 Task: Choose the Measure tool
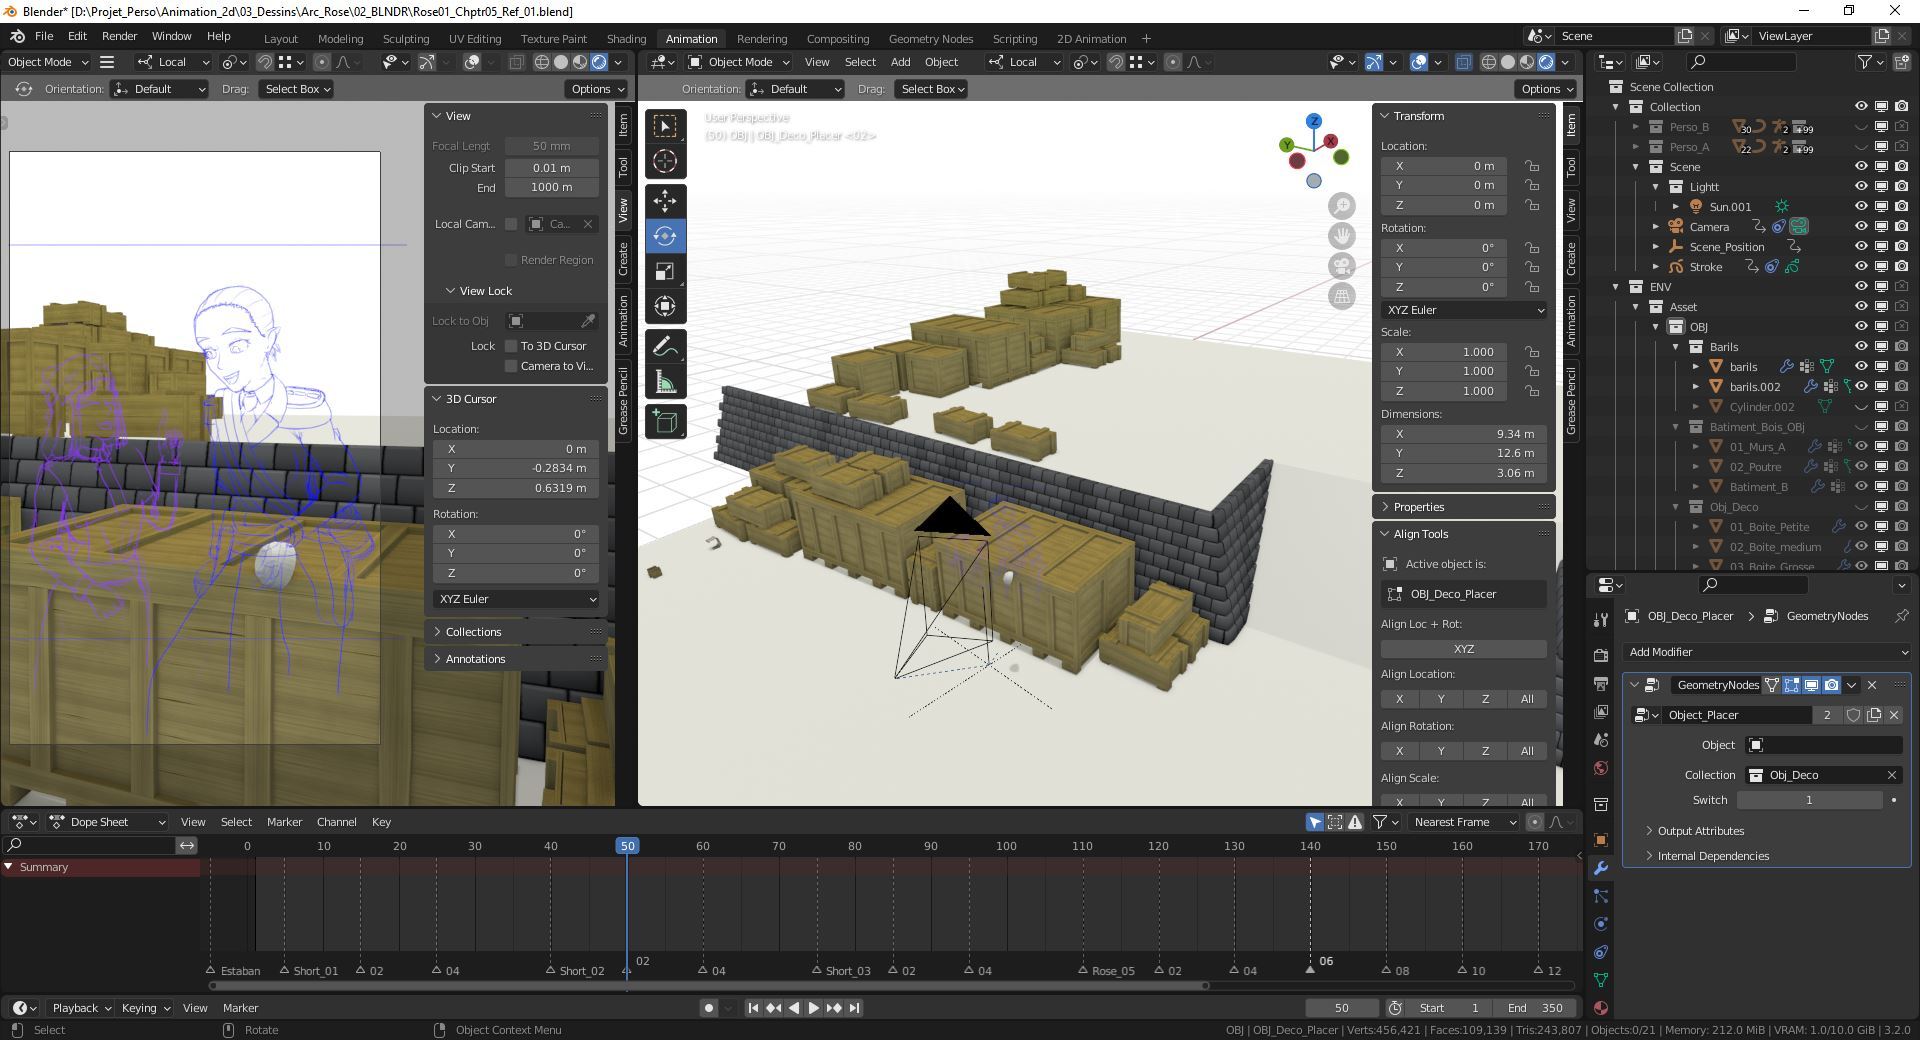click(x=665, y=382)
